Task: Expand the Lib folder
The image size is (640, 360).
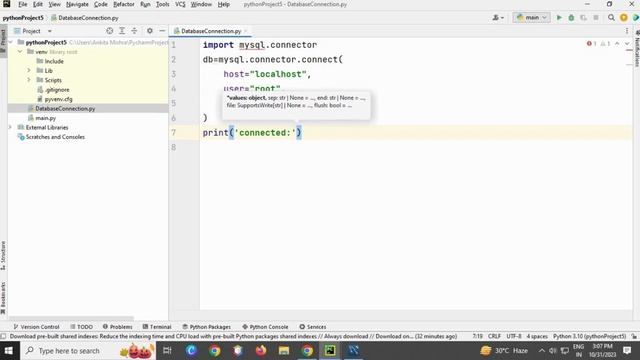Action: pyautogui.click(x=29, y=71)
